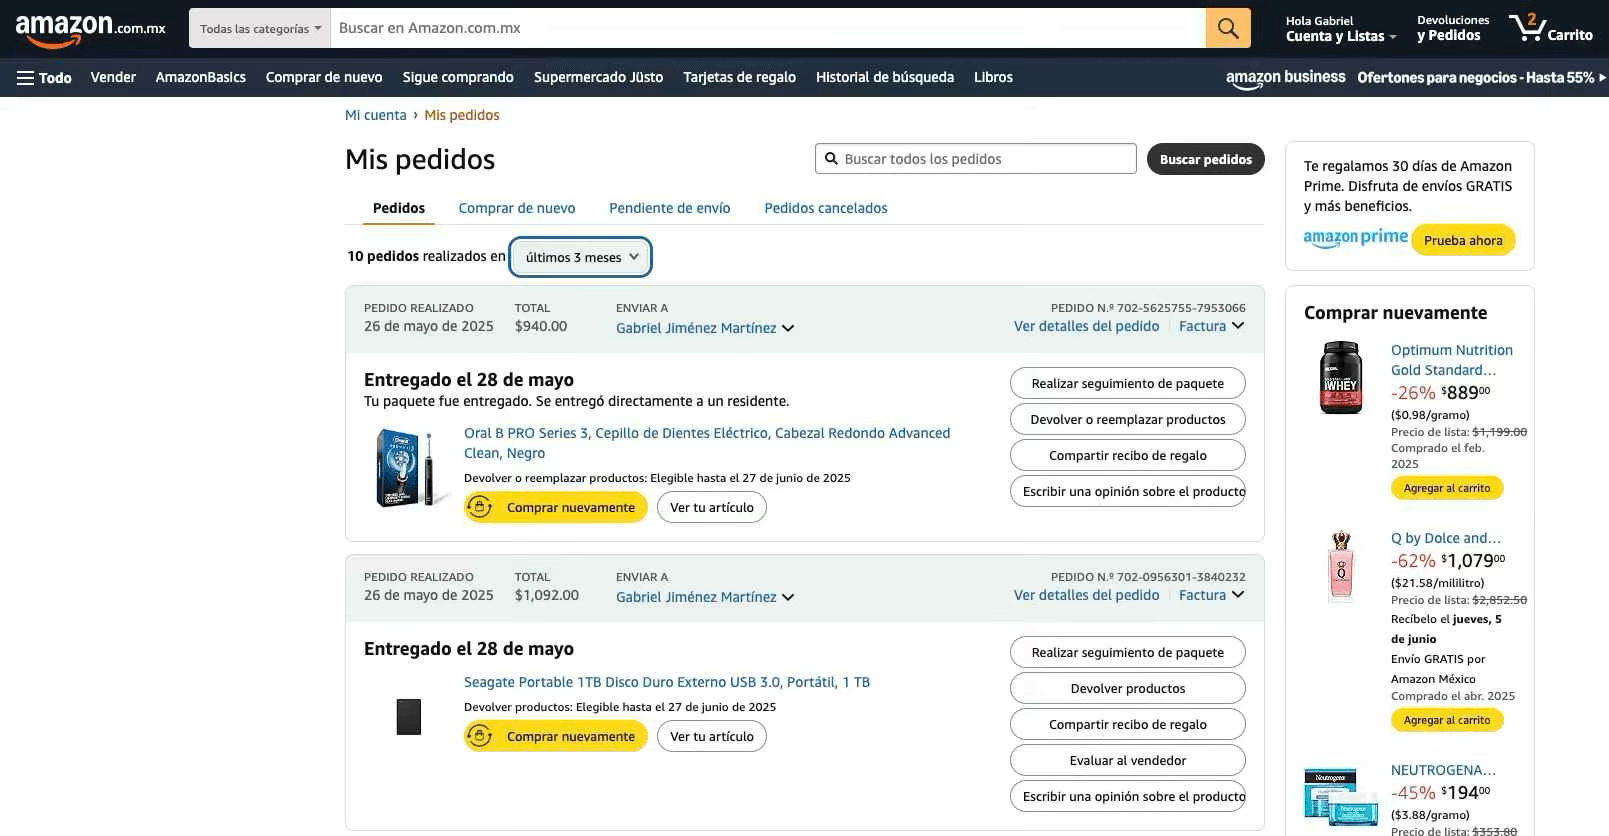Open the Neutrogena product image

(1341, 795)
